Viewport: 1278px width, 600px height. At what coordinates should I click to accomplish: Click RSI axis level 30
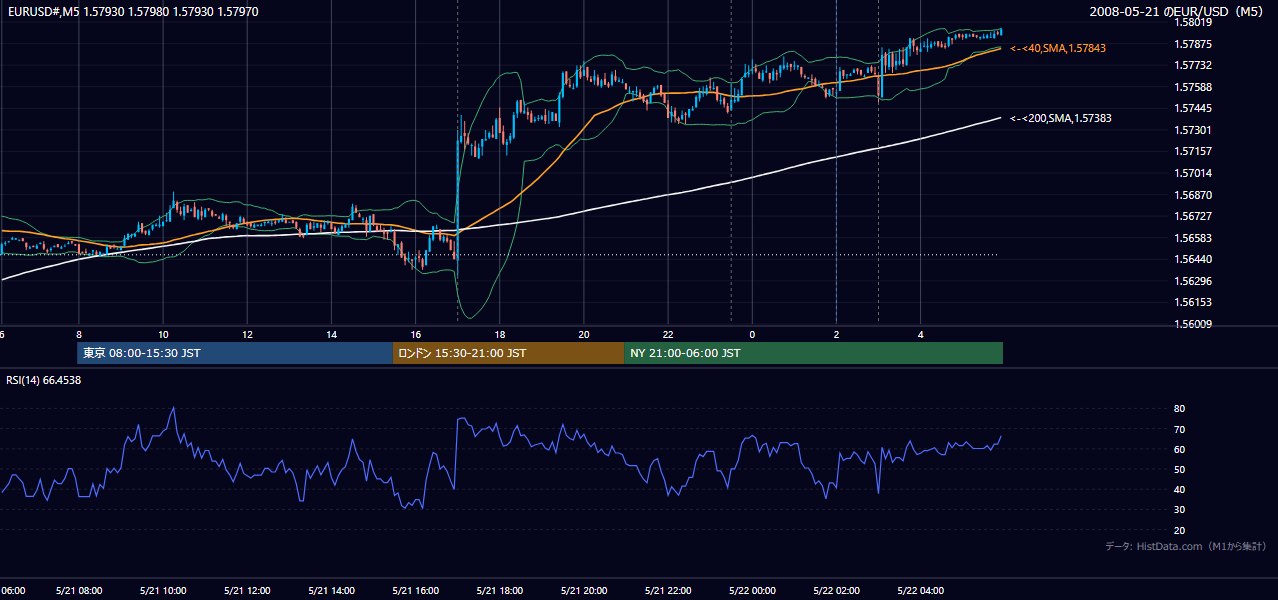tap(1179, 510)
